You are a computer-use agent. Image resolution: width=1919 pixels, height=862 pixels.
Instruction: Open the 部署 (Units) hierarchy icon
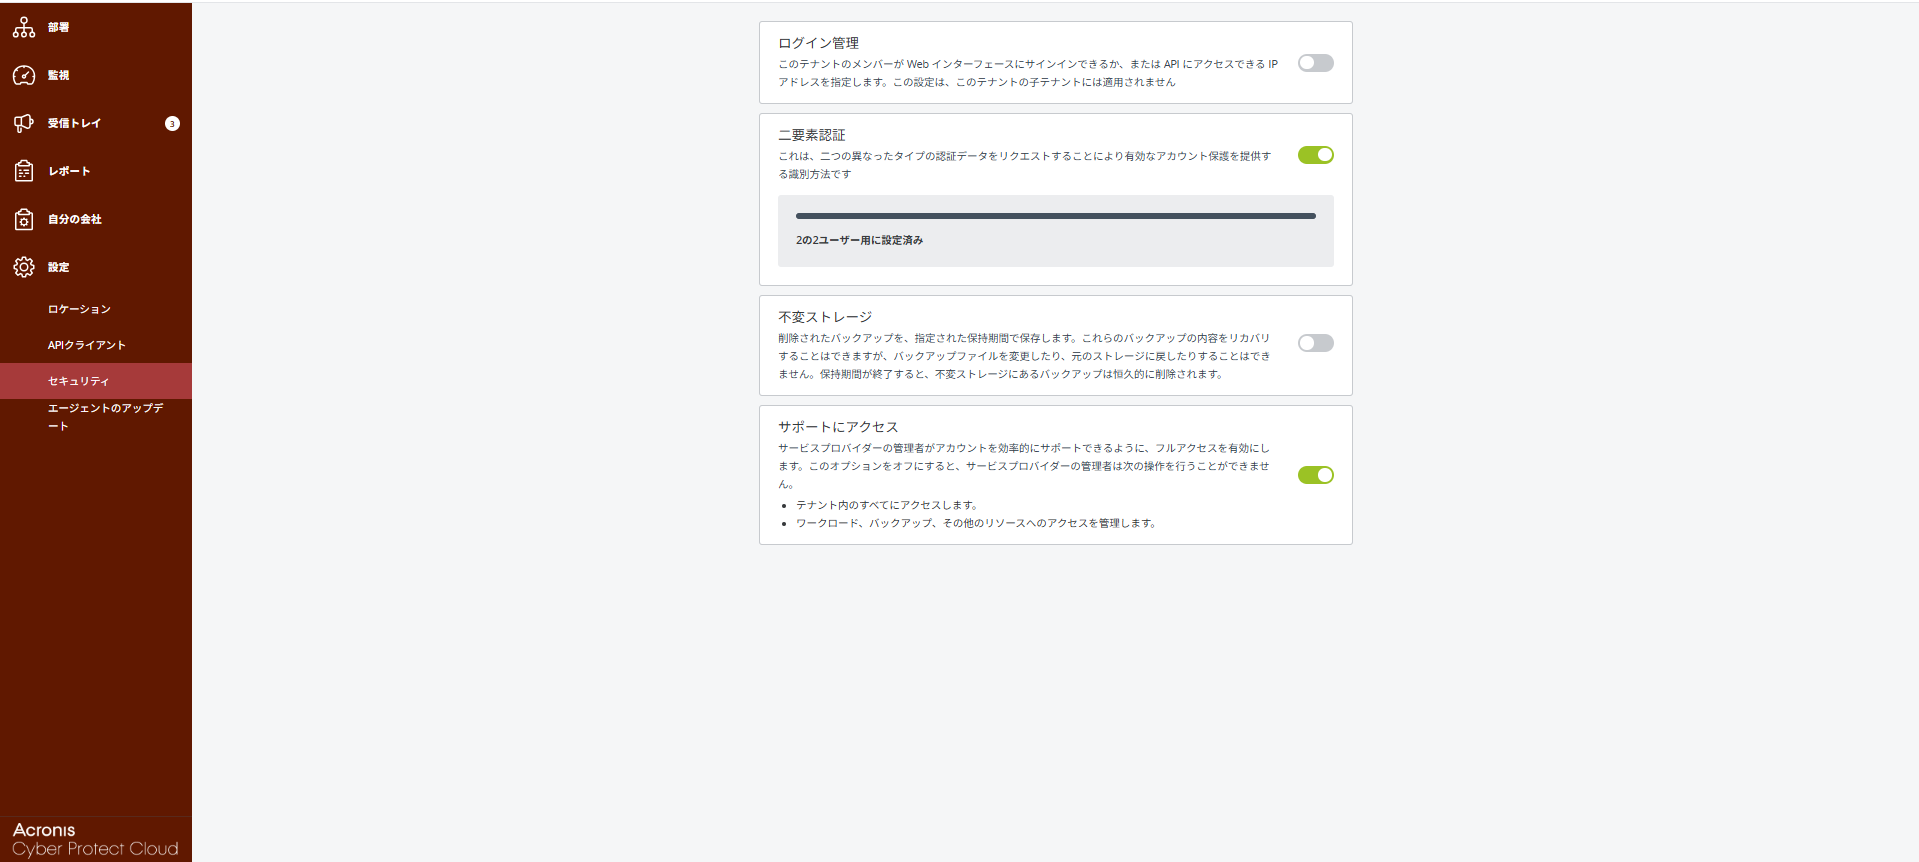tap(24, 27)
